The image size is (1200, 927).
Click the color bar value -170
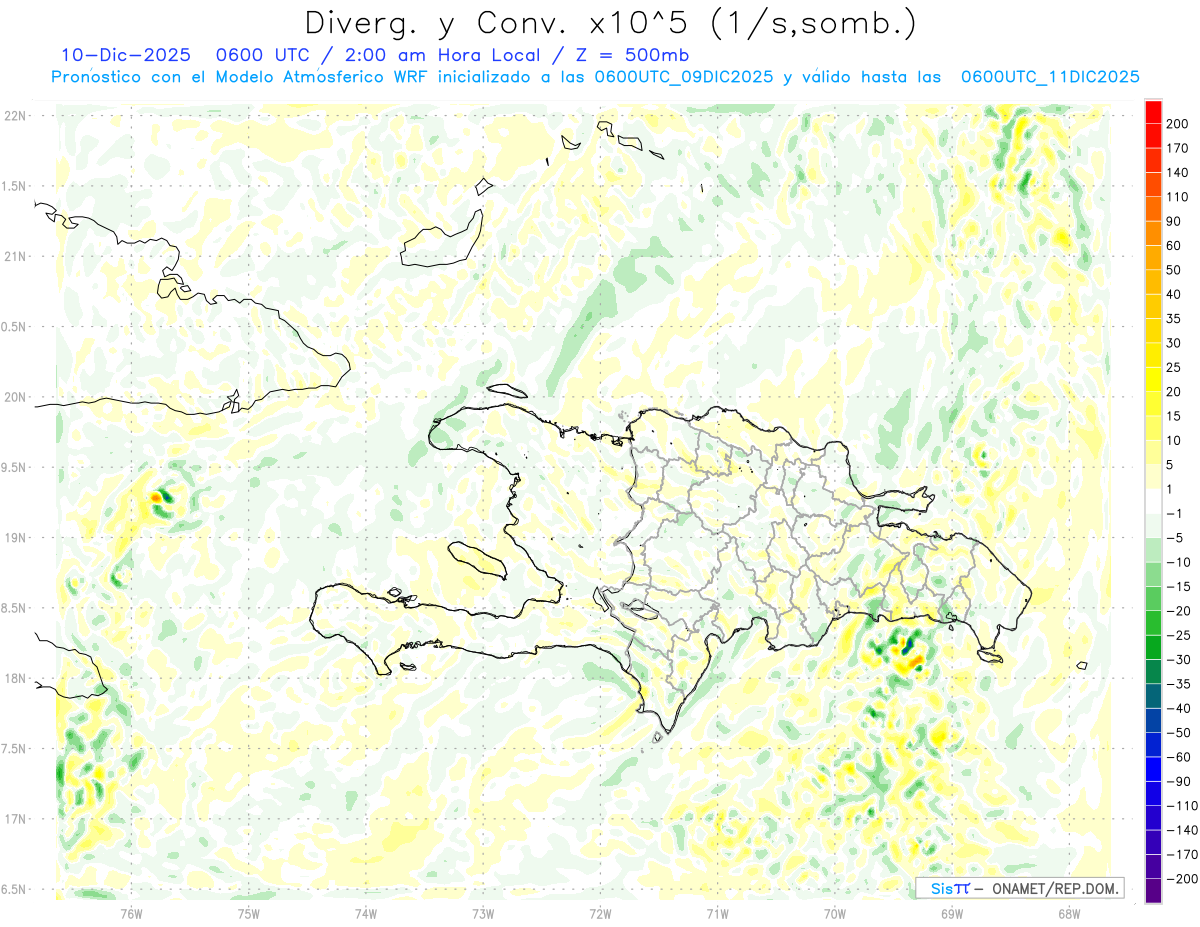pos(1183,855)
